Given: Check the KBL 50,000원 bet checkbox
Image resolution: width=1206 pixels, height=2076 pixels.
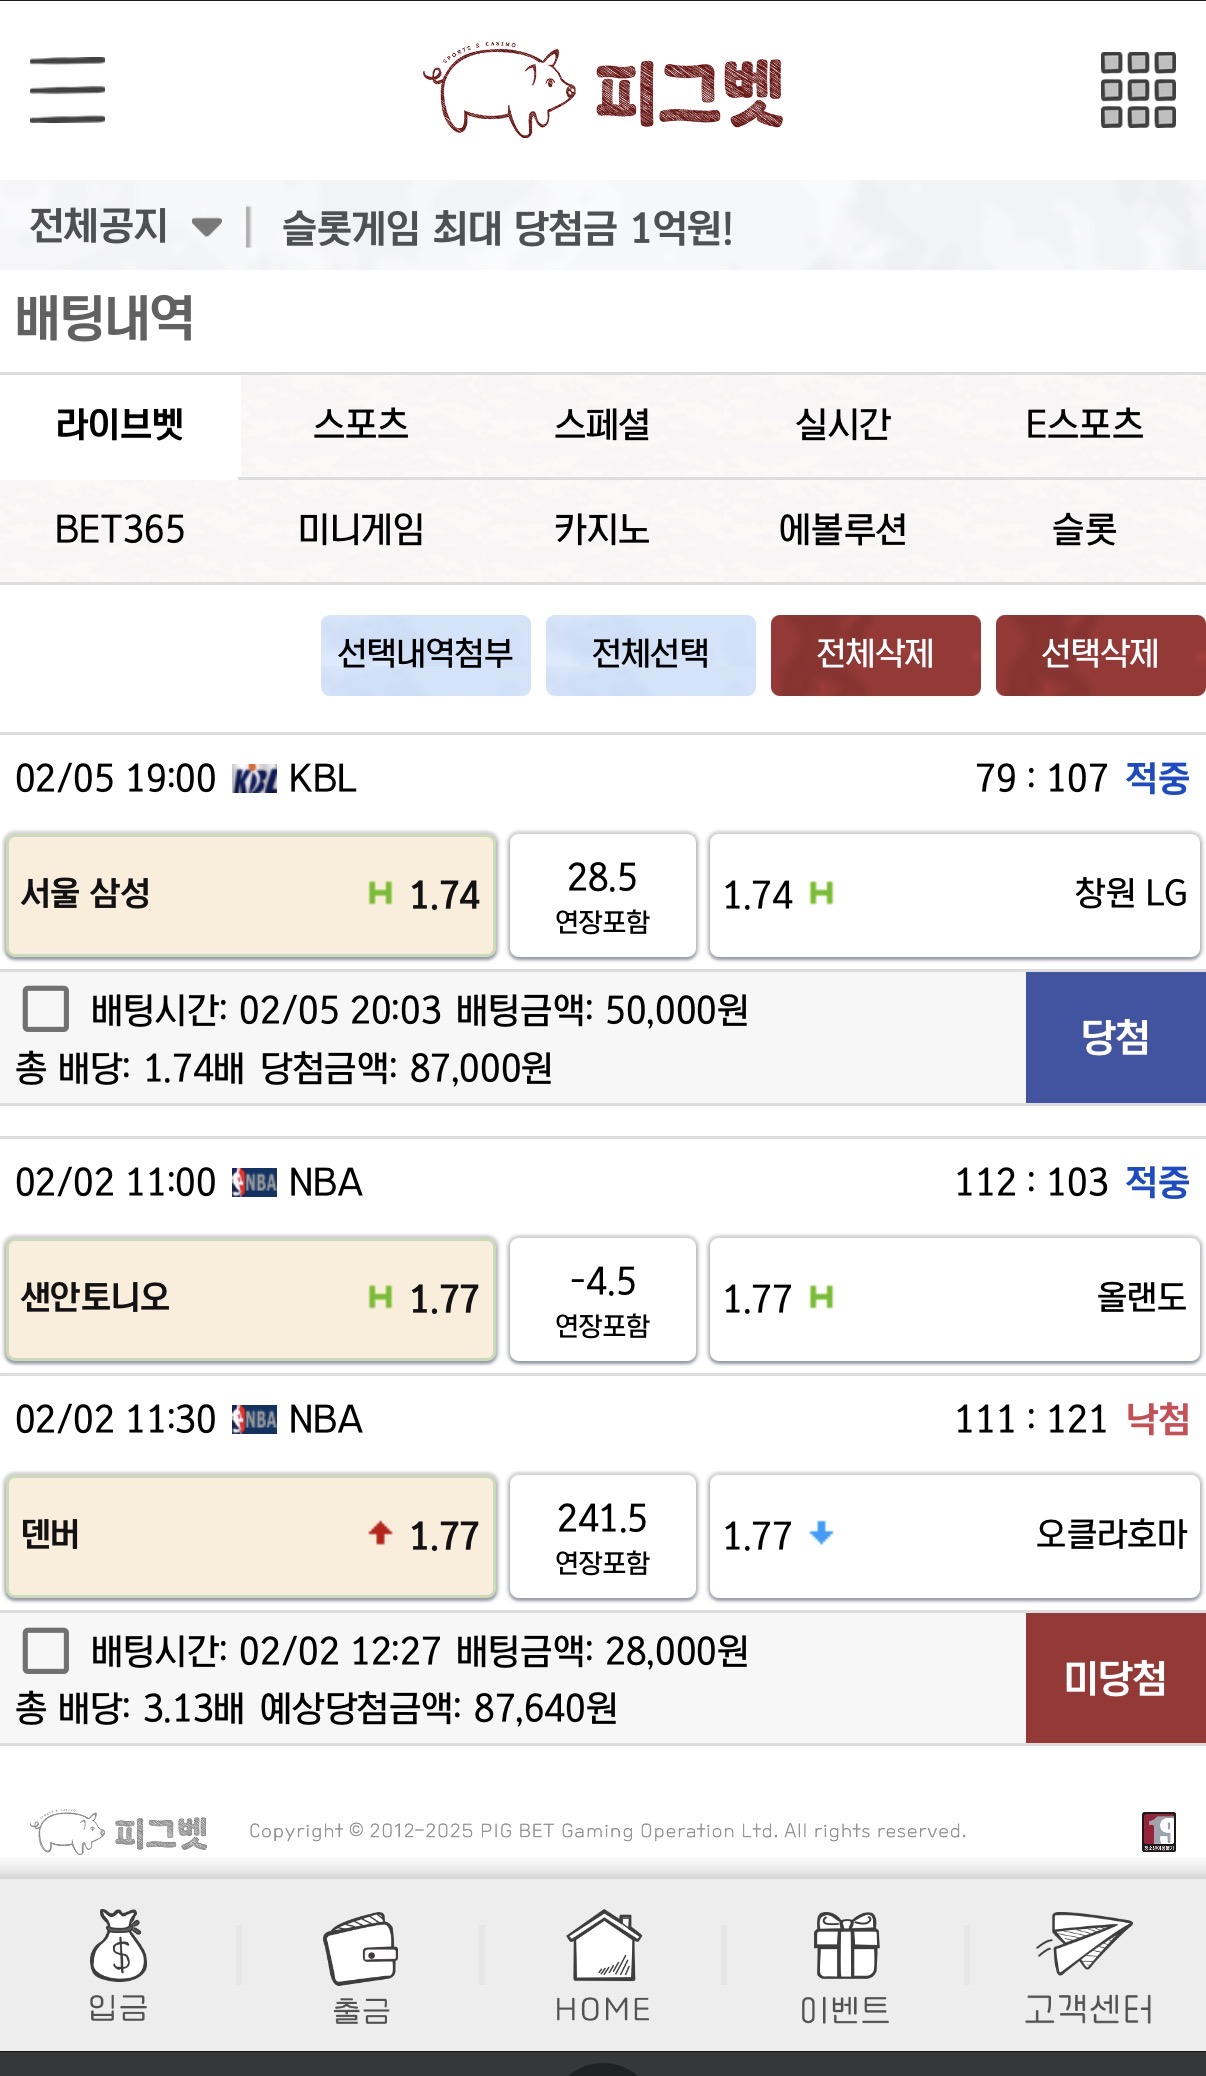Looking at the screenshot, I should click(46, 1008).
